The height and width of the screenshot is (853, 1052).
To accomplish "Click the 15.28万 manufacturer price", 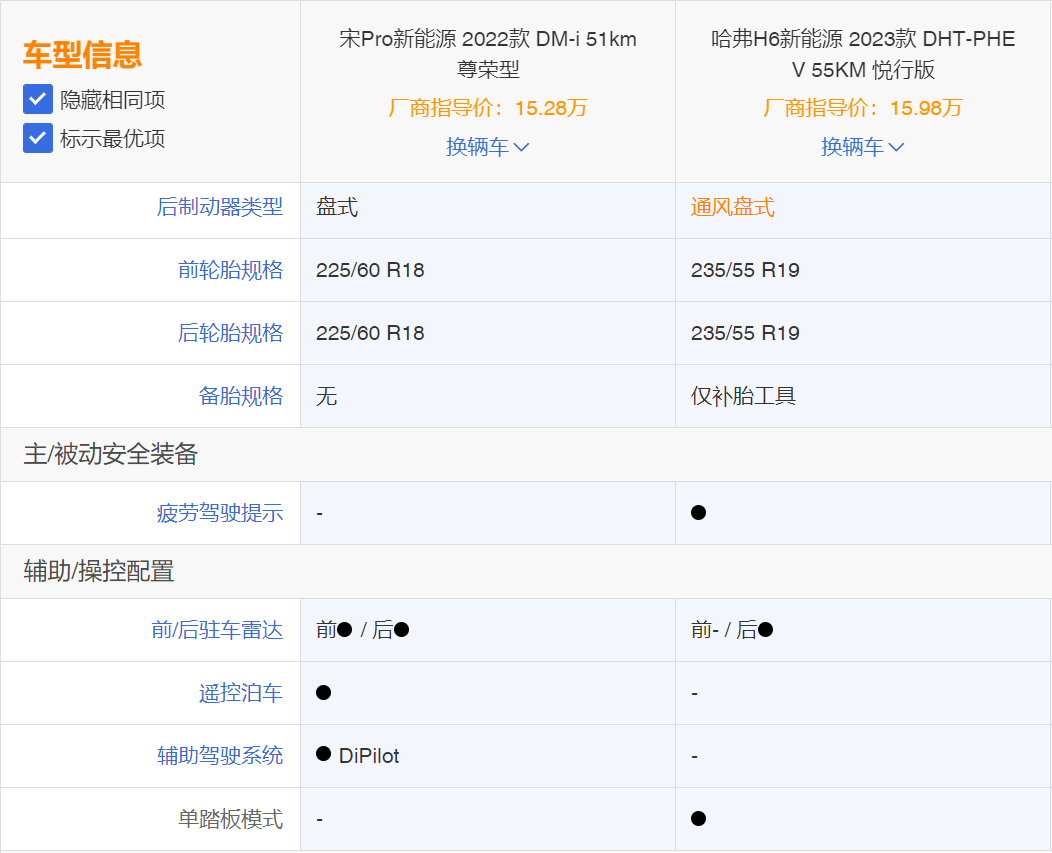I will coord(550,108).
